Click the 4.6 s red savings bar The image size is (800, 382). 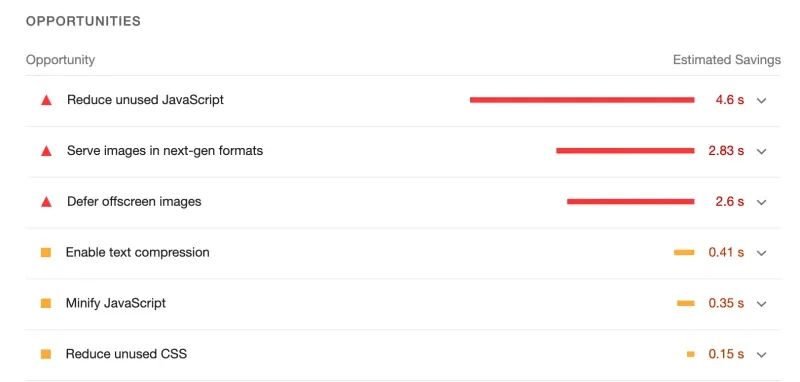click(x=582, y=100)
